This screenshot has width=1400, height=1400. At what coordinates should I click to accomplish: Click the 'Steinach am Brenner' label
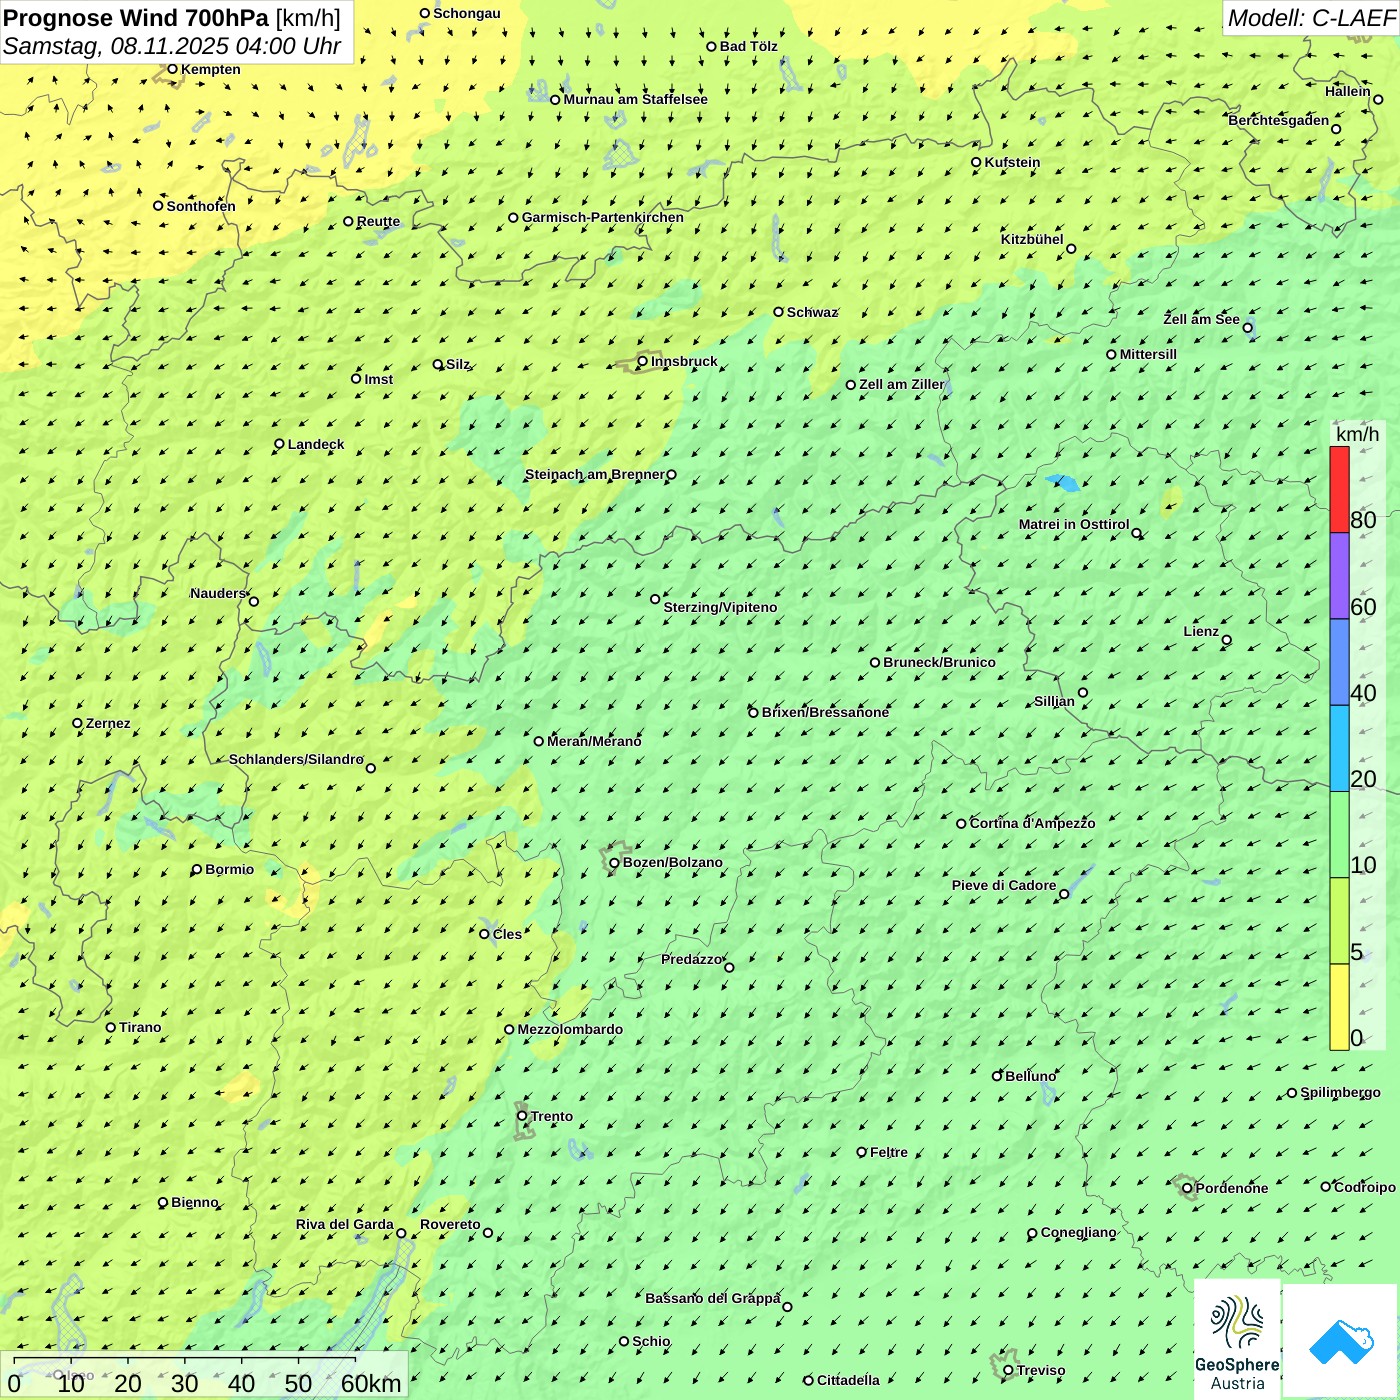pyautogui.click(x=595, y=474)
